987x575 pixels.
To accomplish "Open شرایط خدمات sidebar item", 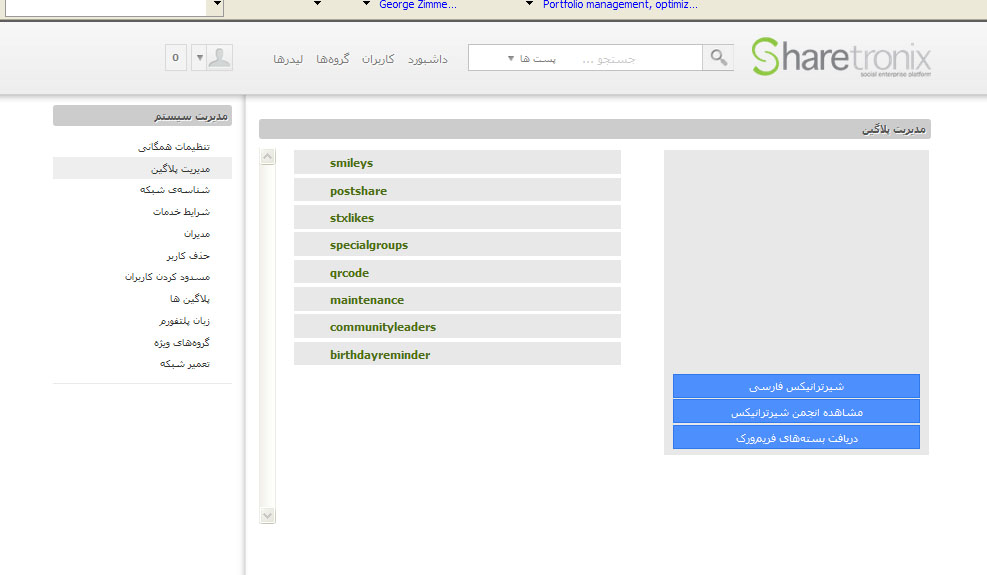I will [x=181, y=212].
